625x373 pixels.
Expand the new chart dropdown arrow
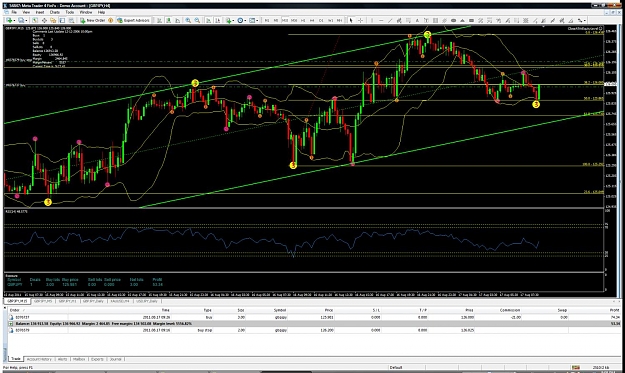coord(14,20)
